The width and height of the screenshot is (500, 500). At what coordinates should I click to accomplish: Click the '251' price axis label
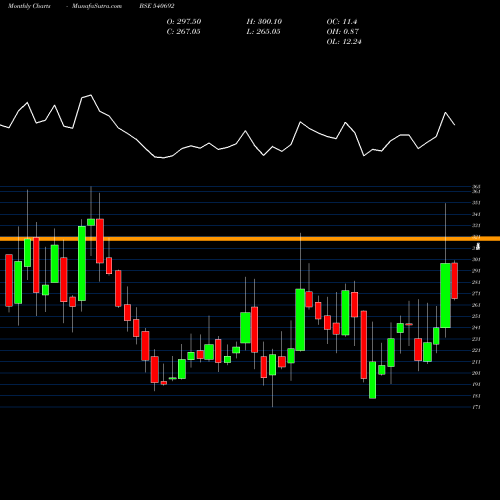click(x=476, y=316)
